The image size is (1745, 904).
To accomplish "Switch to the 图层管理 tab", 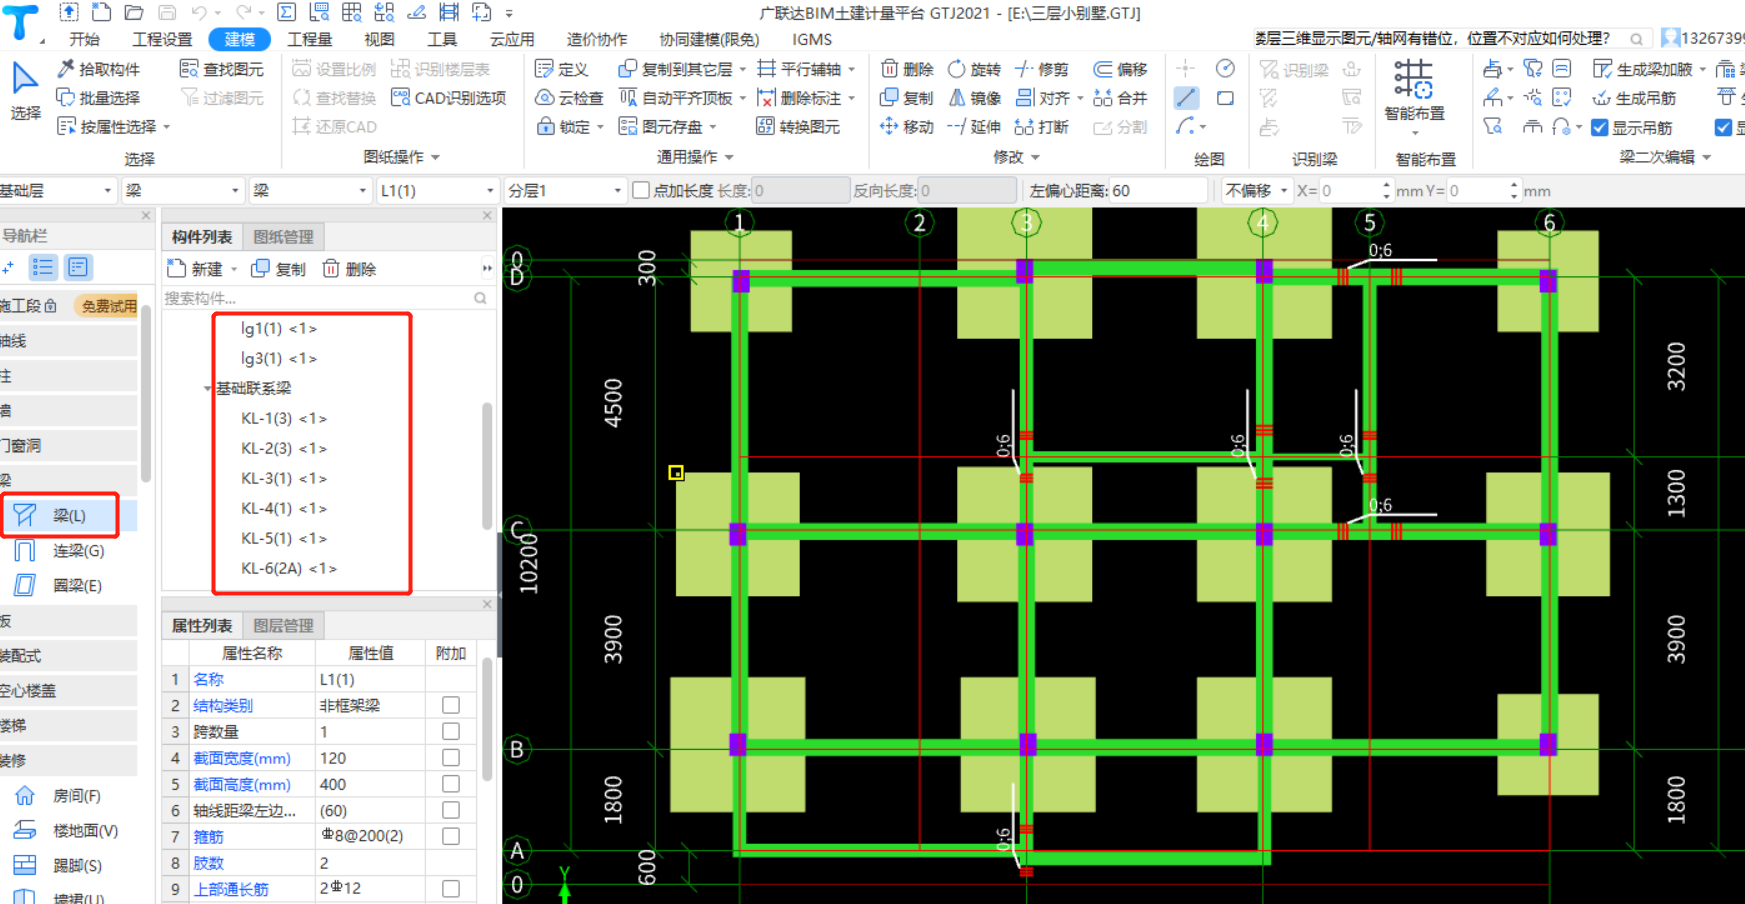I will (283, 625).
